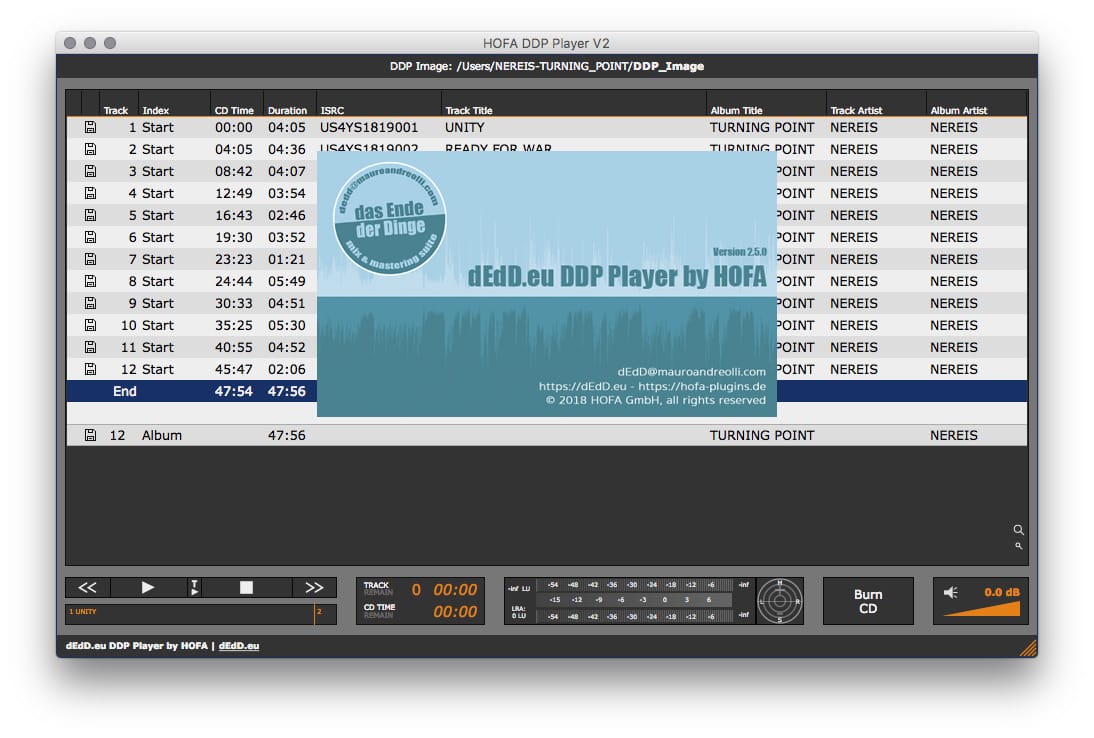Click the orange volume slider wedge
The image size is (1094, 738).
(x=982, y=609)
